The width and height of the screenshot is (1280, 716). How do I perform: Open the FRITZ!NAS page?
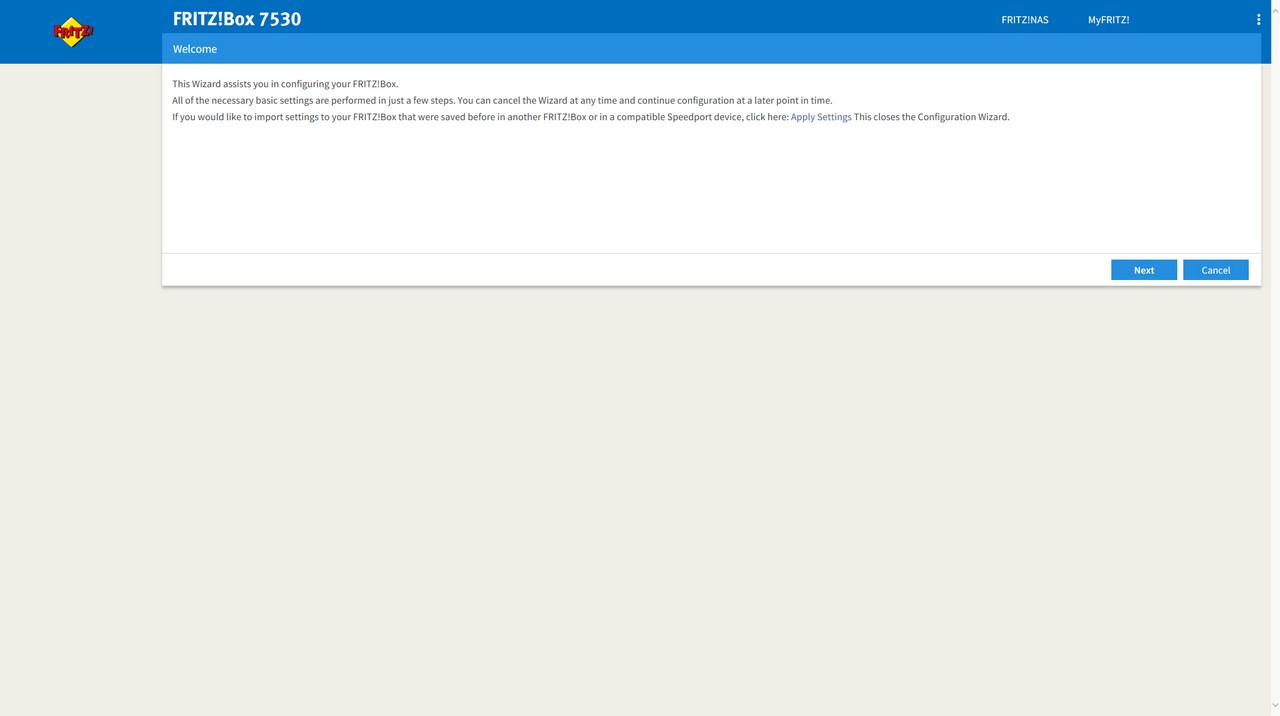[x=1025, y=19]
